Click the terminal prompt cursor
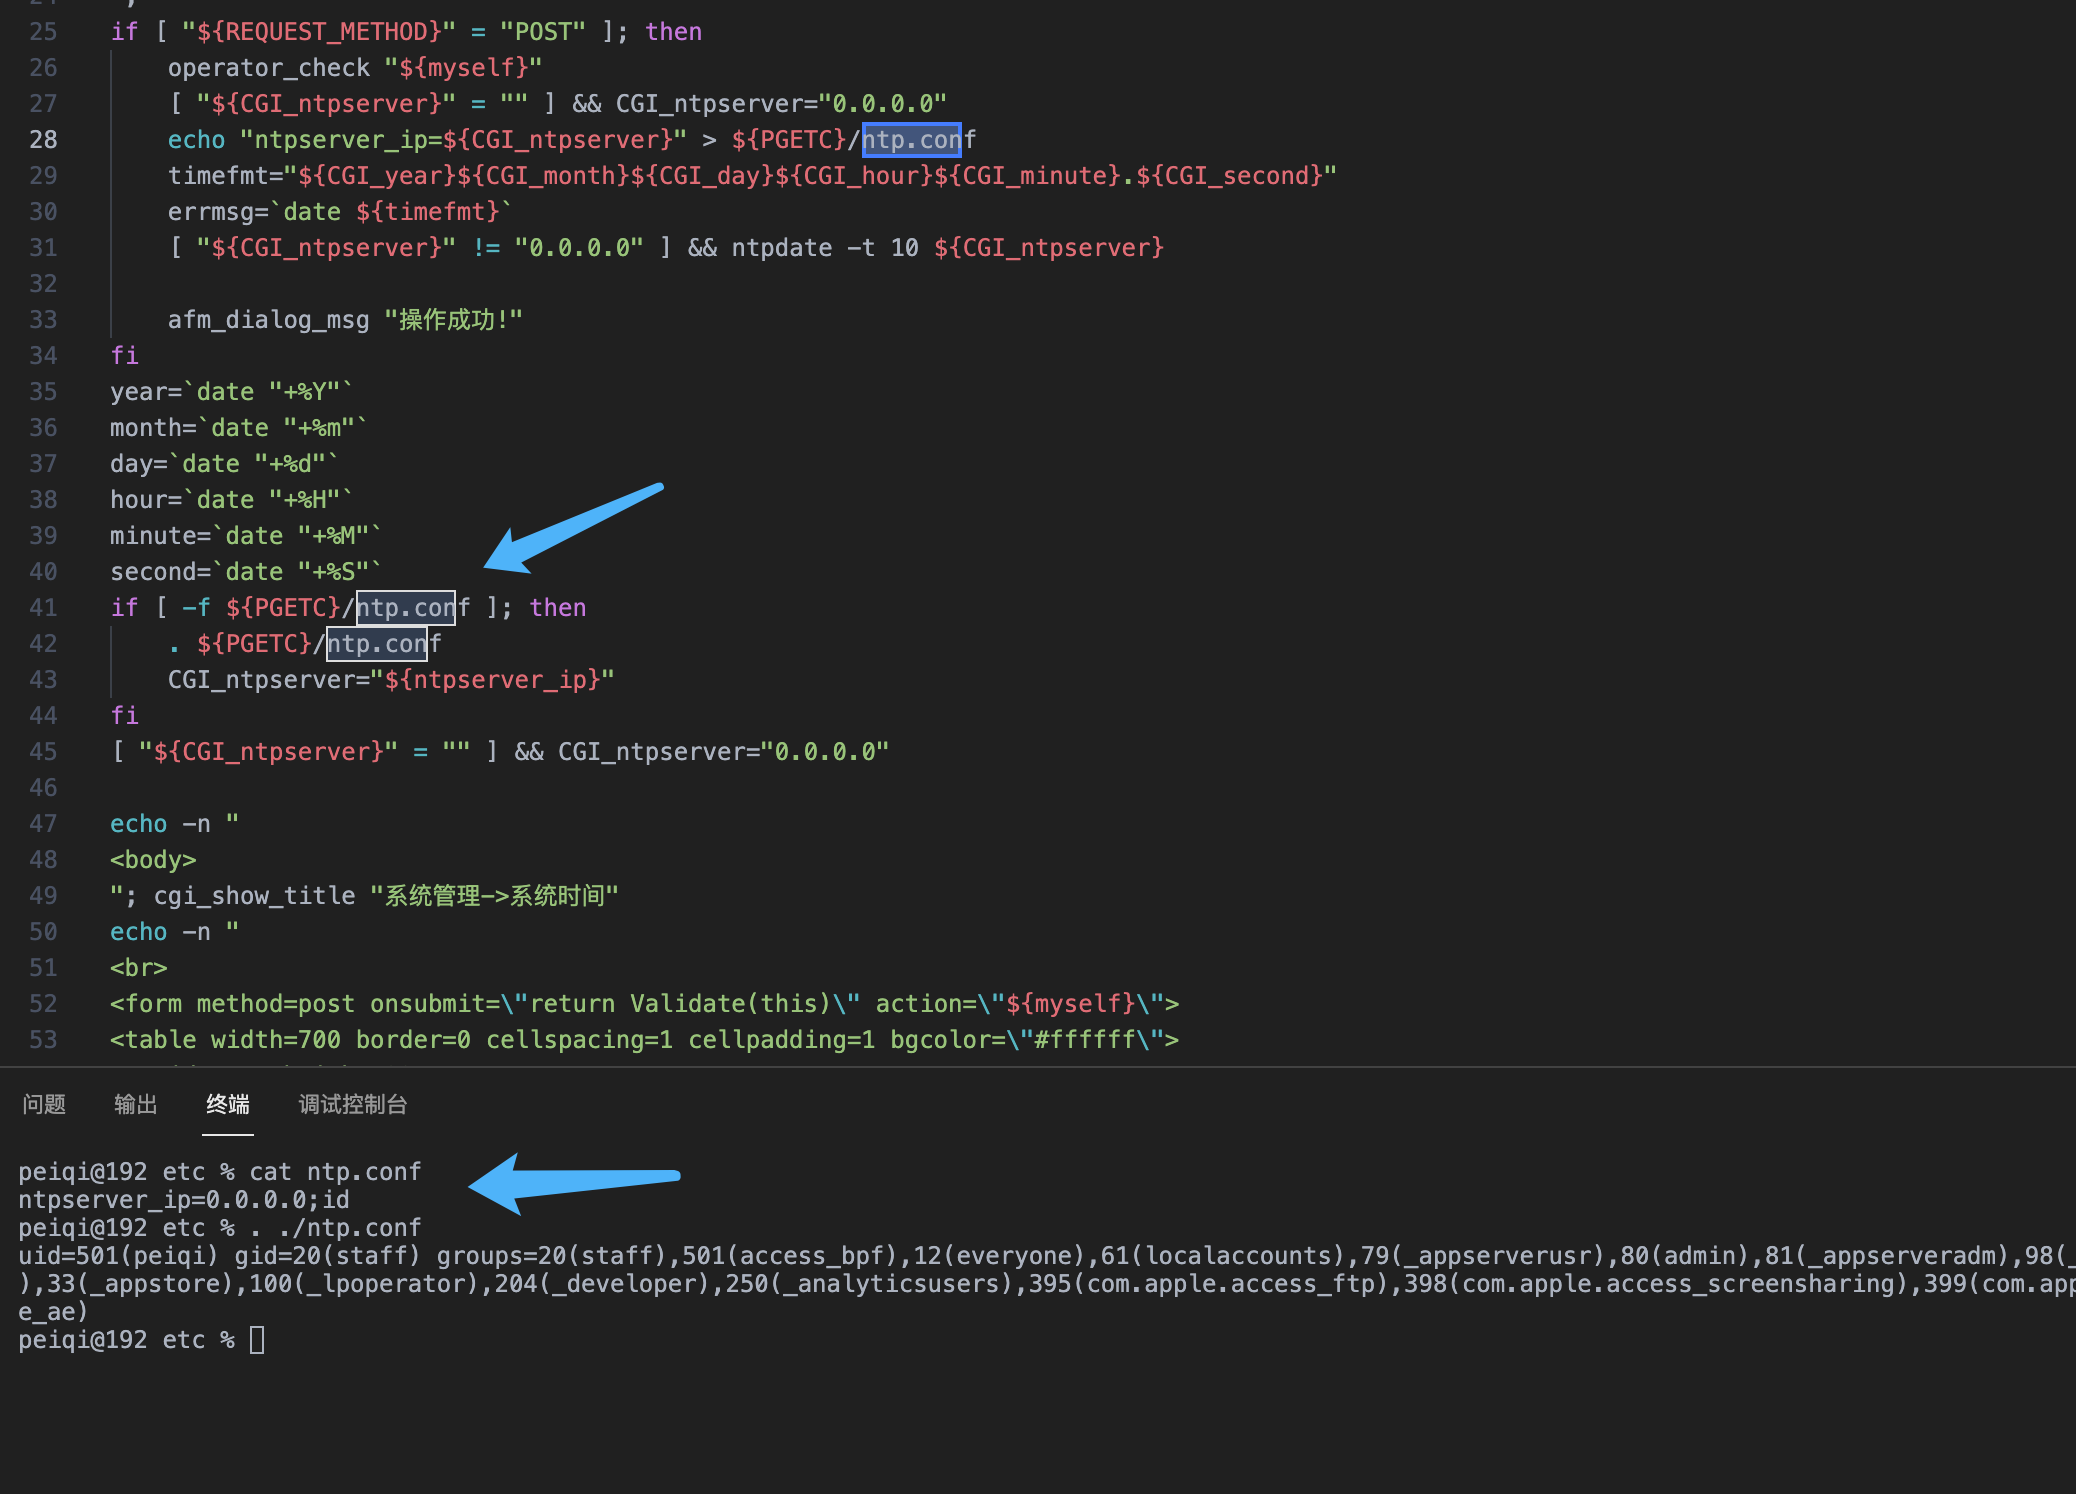Viewport: 2076px width, 1494px height. tap(257, 1340)
